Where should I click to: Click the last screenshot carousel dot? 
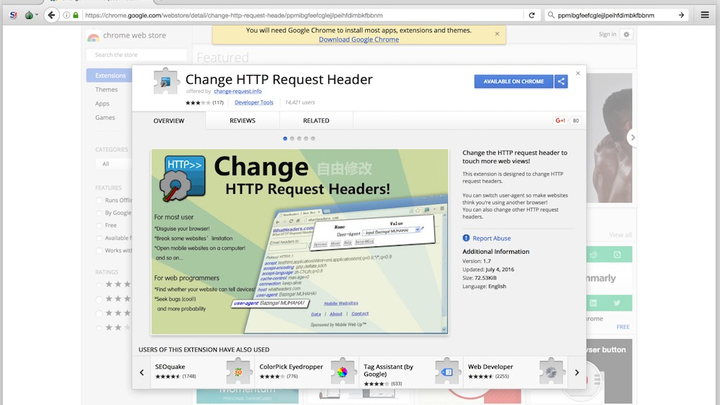click(313, 138)
